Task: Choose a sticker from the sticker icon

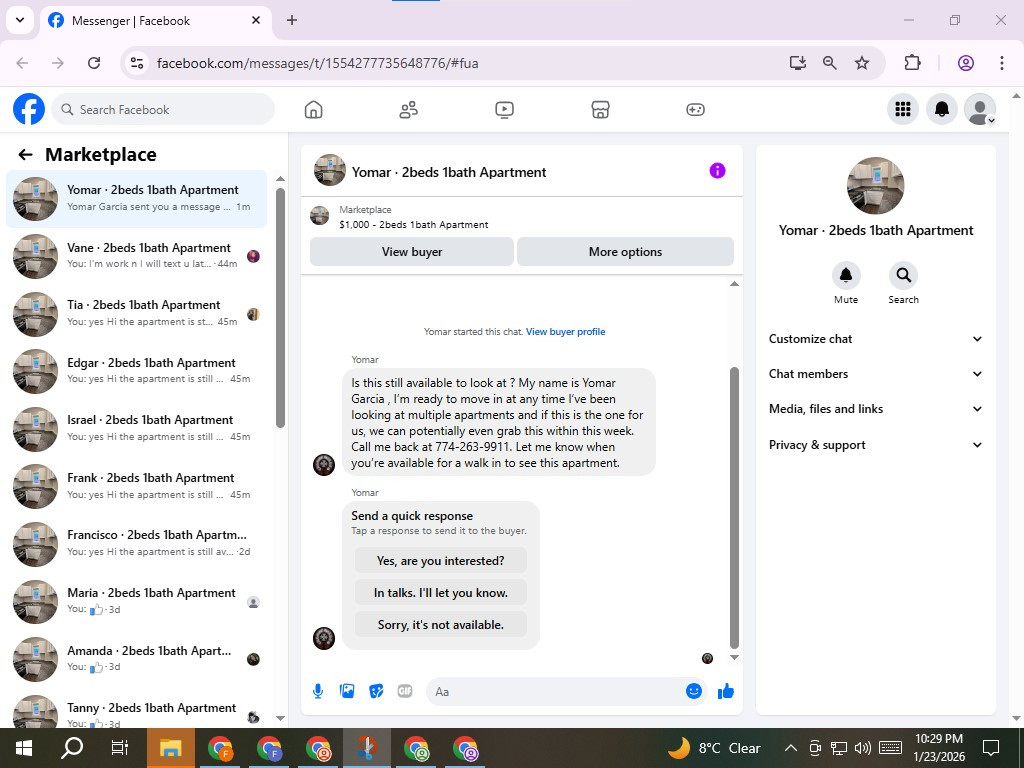Action: 376,691
